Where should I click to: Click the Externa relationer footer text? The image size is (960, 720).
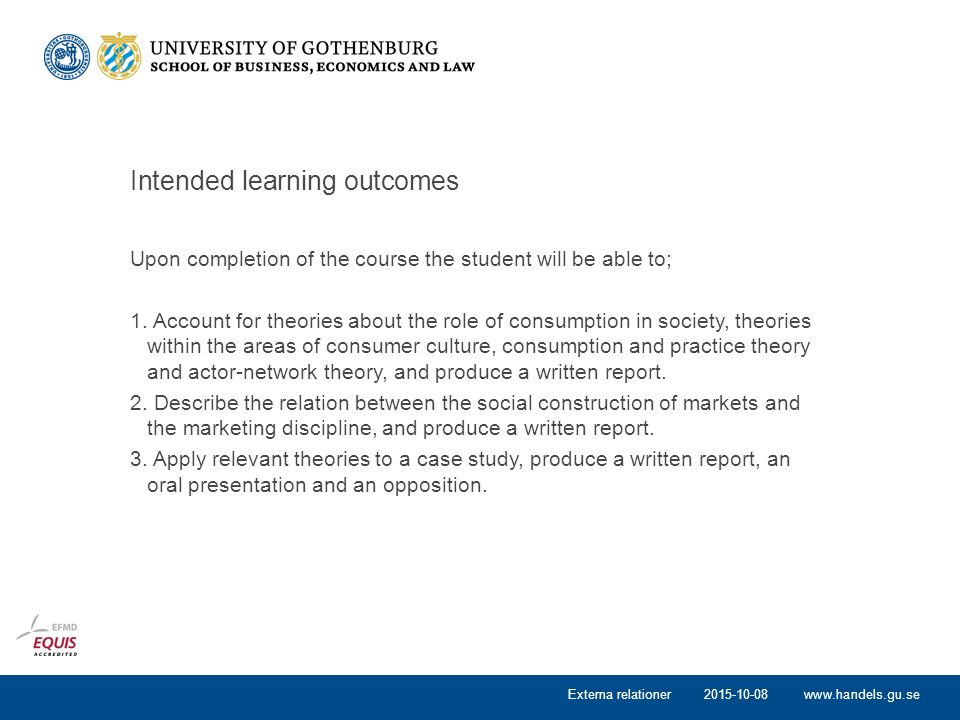pyautogui.click(x=619, y=694)
